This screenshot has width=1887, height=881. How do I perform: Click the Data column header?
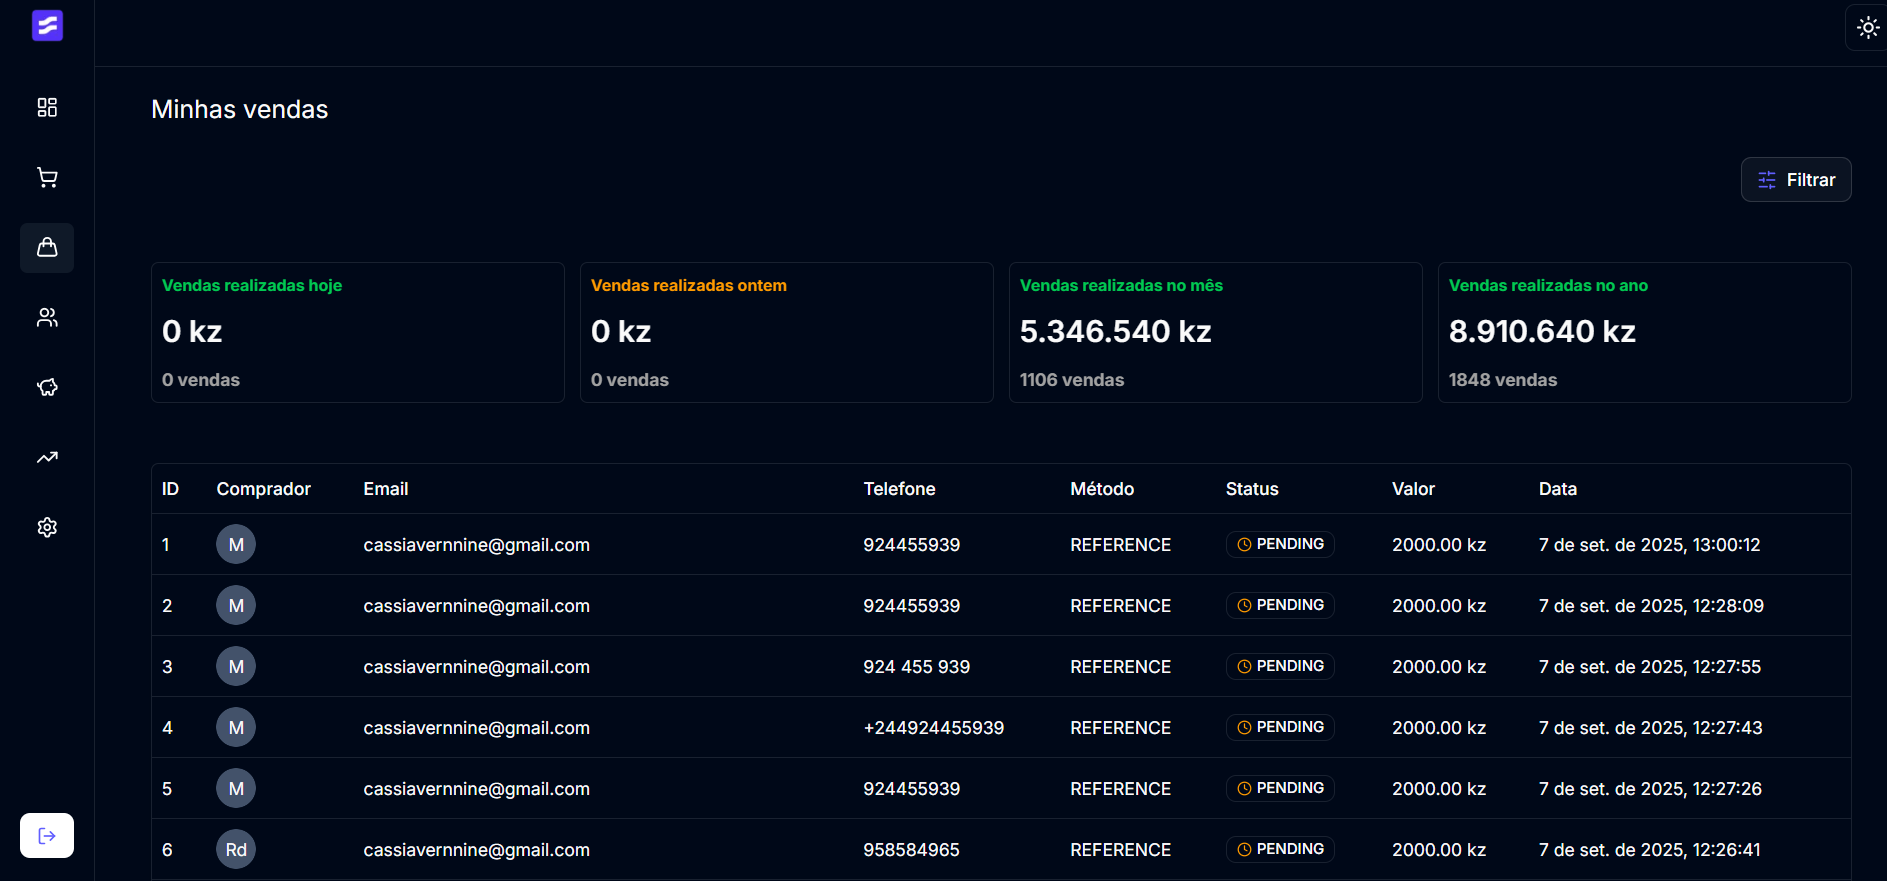1557,489
